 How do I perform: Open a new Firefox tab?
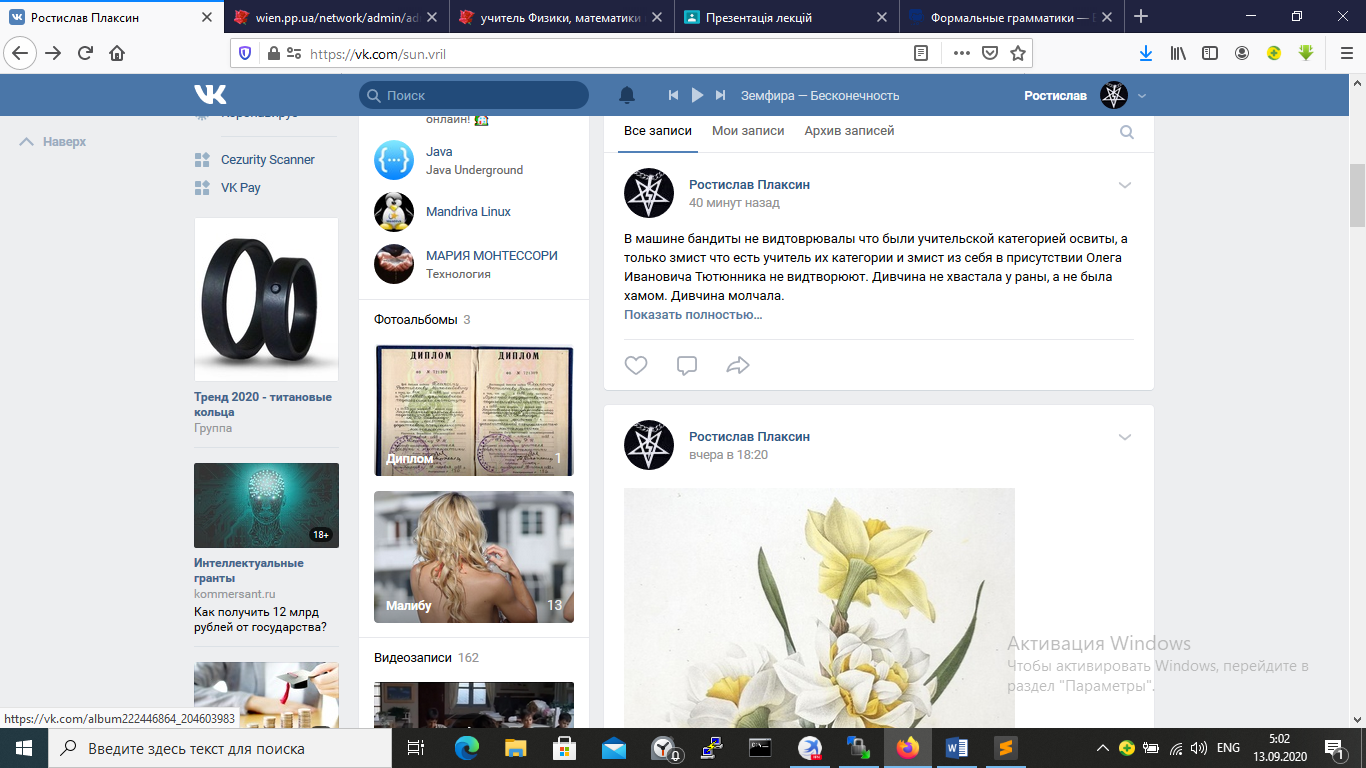coord(1141,17)
